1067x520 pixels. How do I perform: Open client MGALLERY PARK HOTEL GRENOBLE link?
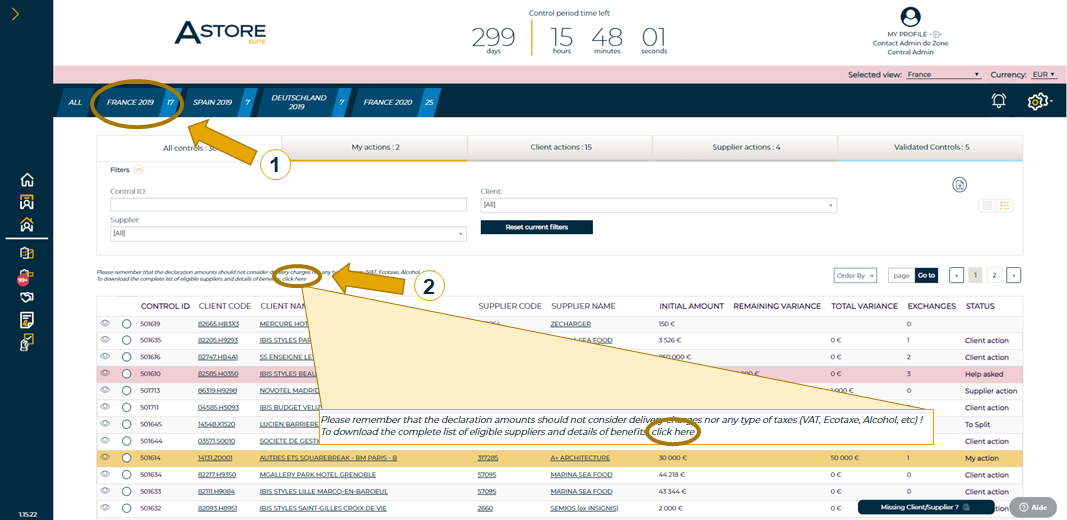click(x=318, y=475)
